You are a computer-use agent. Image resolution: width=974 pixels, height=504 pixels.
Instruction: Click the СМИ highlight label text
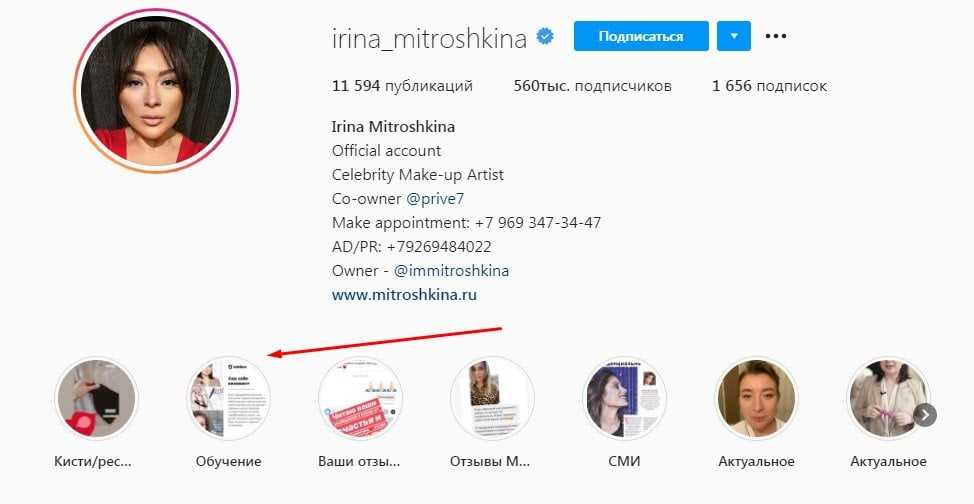[624, 462]
